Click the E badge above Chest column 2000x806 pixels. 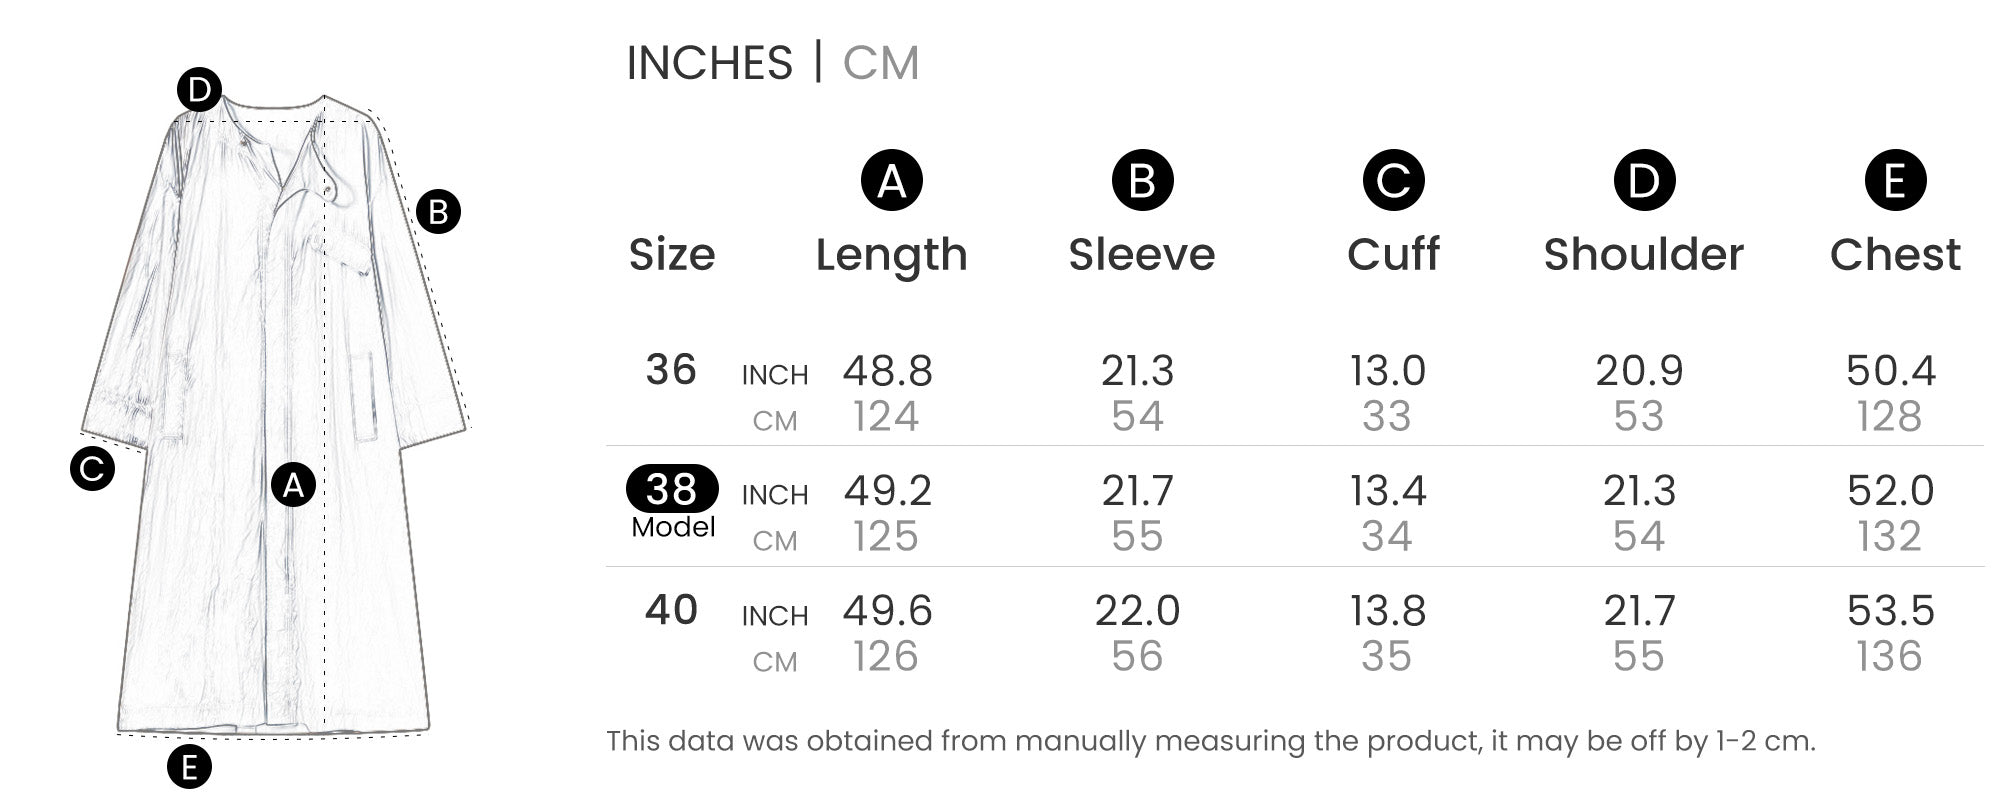point(1895,181)
